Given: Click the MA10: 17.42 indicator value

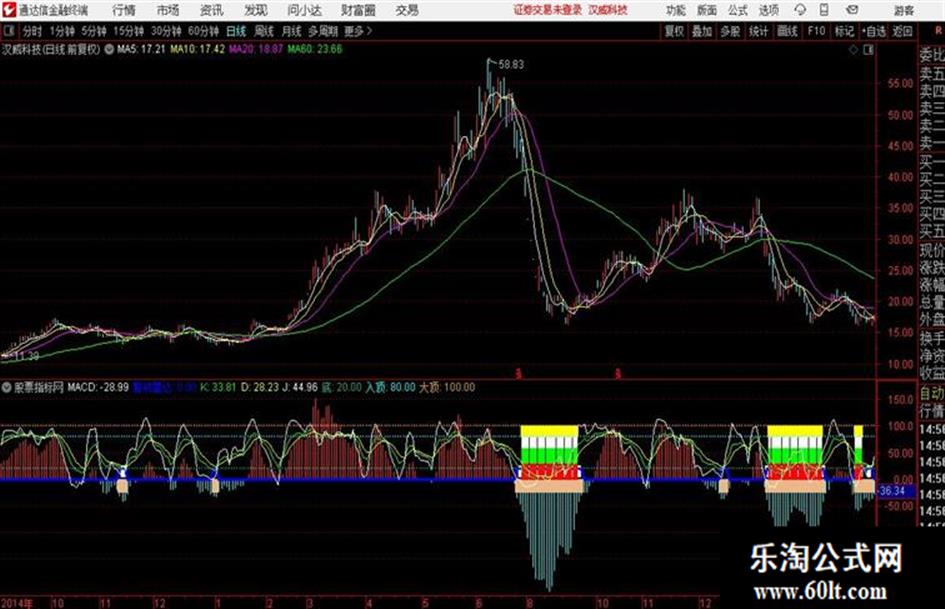Looking at the screenshot, I should [x=197, y=49].
